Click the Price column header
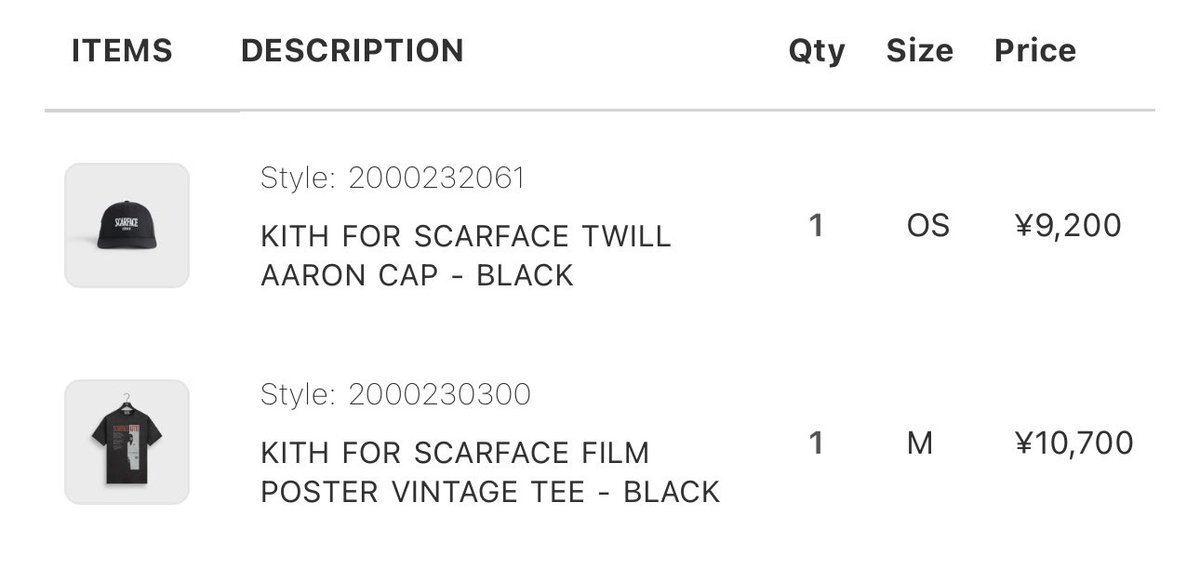Viewport: 1200px width, 582px height. (1035, 51)
